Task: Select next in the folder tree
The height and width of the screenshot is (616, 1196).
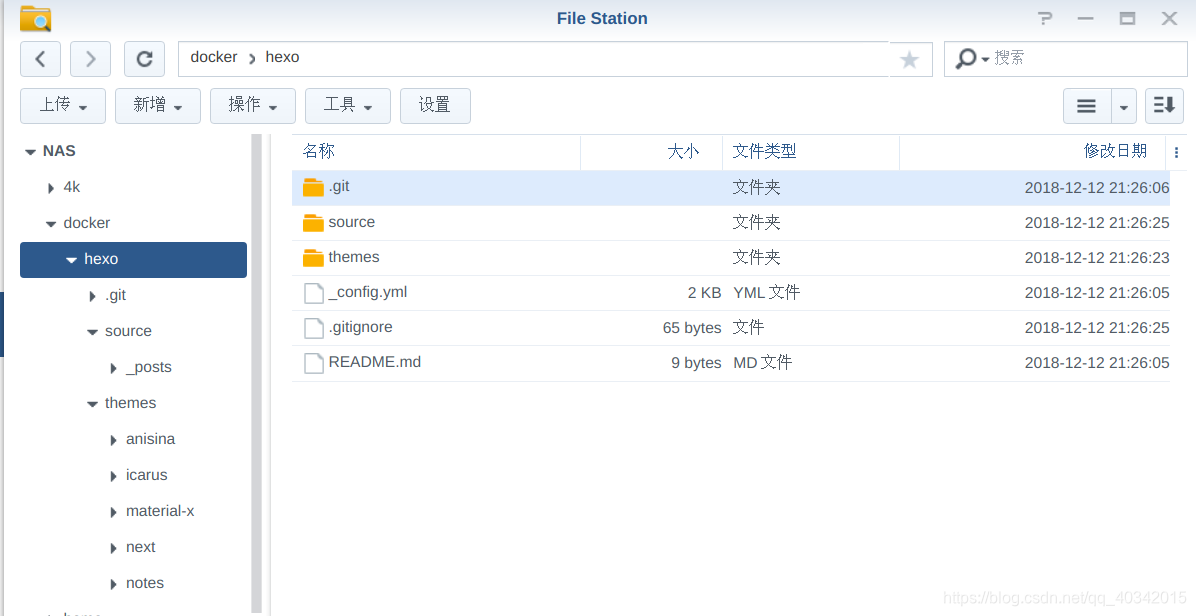Action: click(140, 547)
